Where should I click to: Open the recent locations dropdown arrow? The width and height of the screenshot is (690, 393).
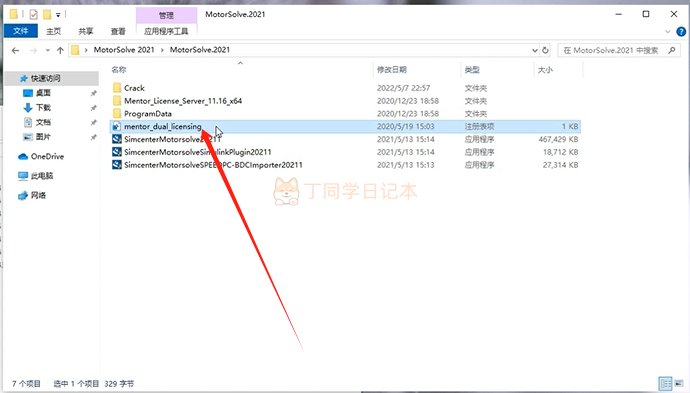pos(47,50)
